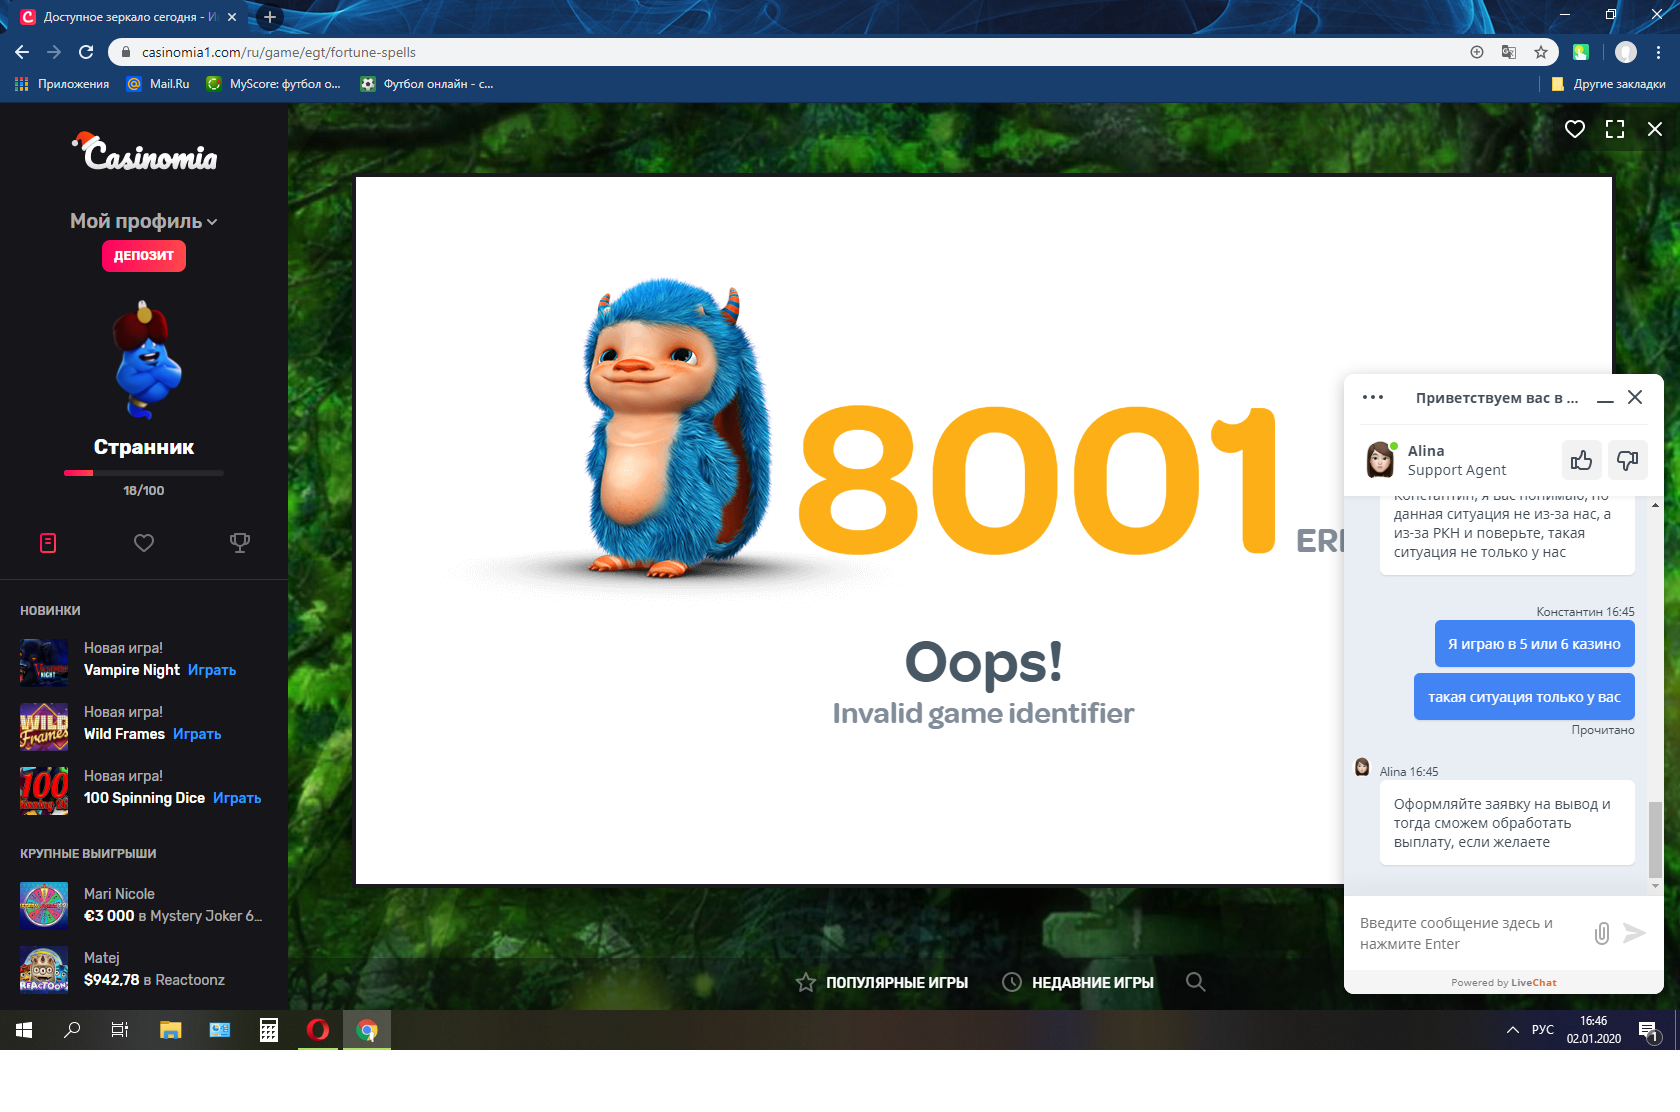Open the favorites heart sidebar tab
The height and width of the screenshot is (1112, 1680).
144,543
